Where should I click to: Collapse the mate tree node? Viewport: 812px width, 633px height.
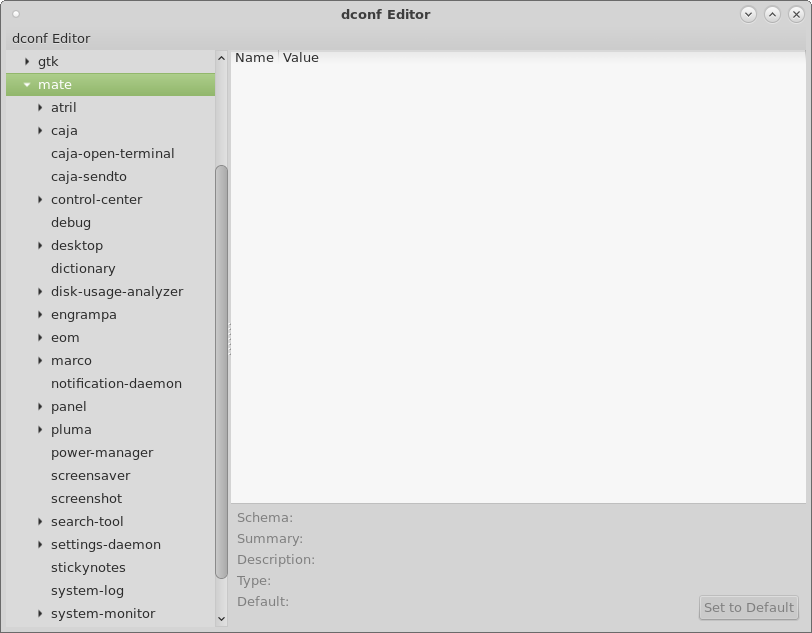click(x=27, y=84)
